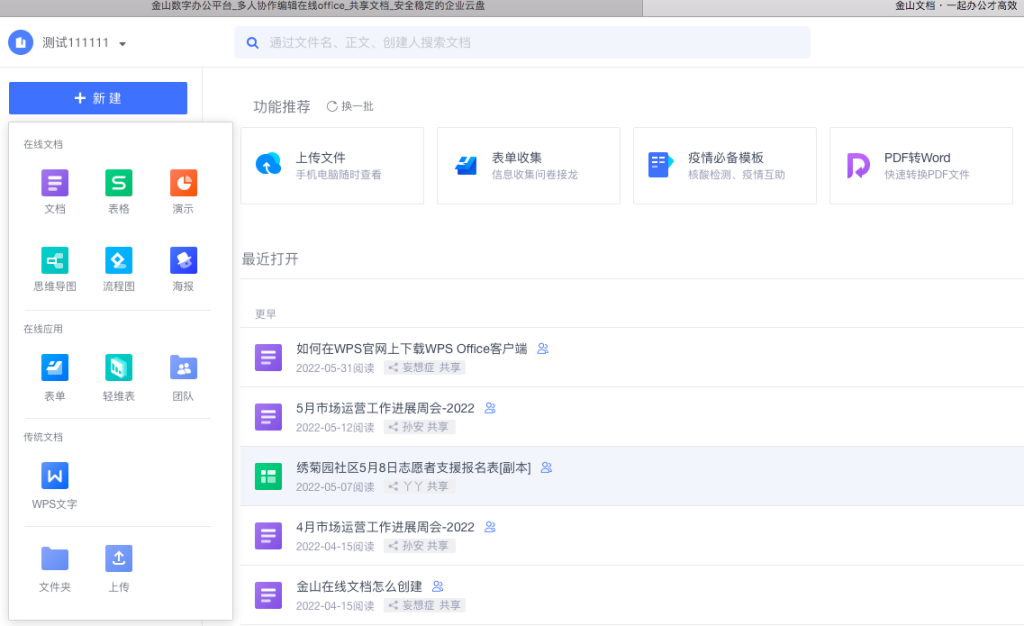Create a new 文件夹 folder
The width and height of the screenshot is (1024, 626).
pos(54,569)
